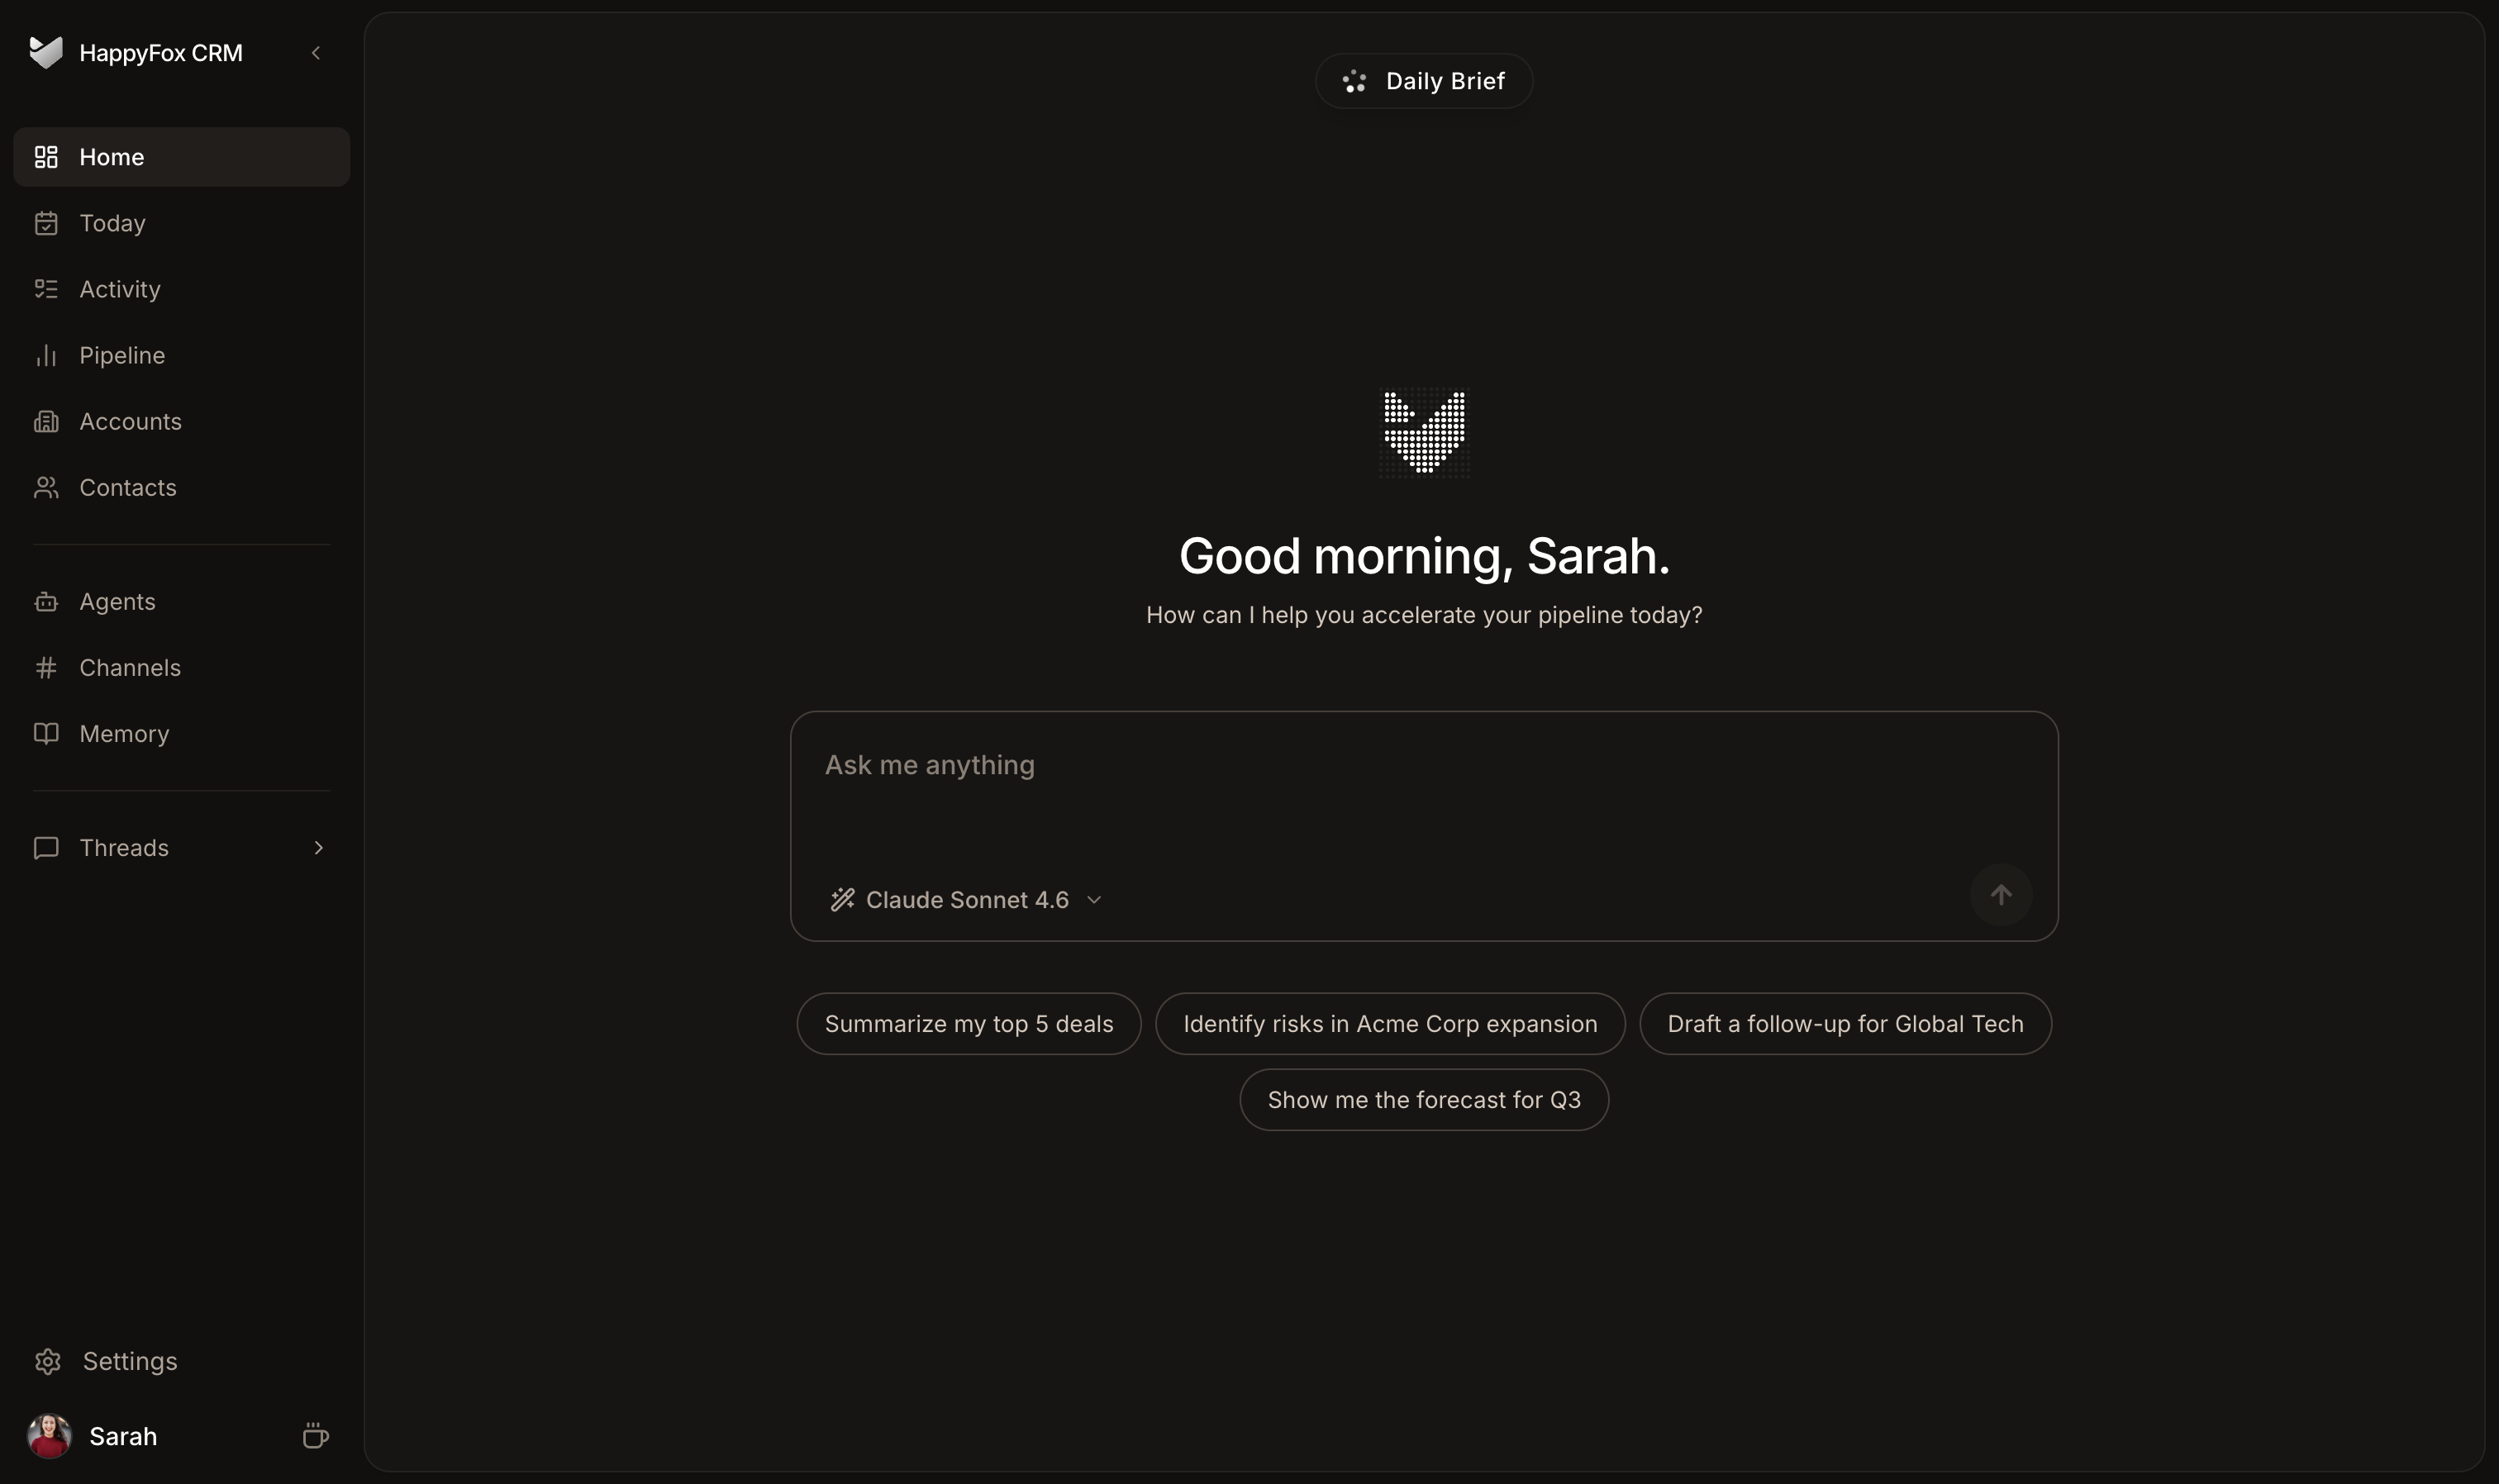Click the magic wand icon beside the model name
The image size is (2499, 1484).
tap(842, 899)
